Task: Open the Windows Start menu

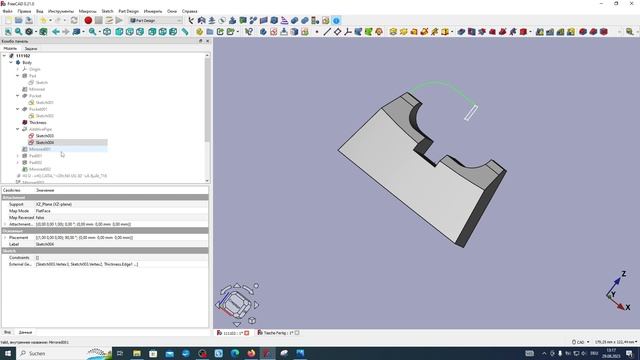Action: point(8,353)
